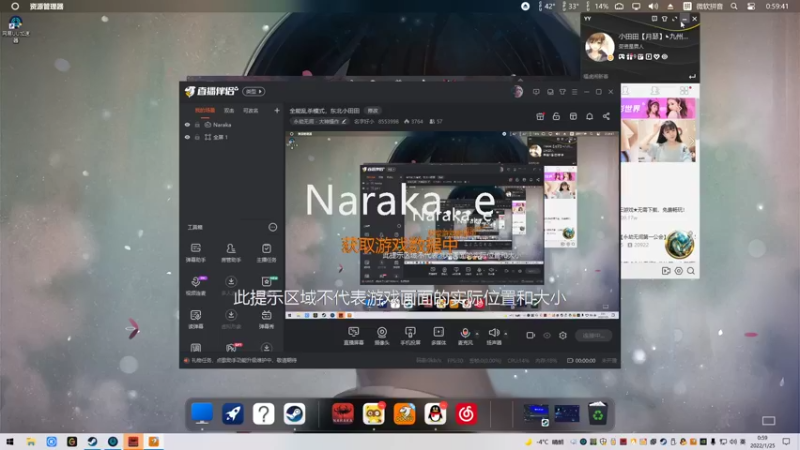Open the notifications bell in the streaming app
The image size is (800, 450).
coord(589,116)
